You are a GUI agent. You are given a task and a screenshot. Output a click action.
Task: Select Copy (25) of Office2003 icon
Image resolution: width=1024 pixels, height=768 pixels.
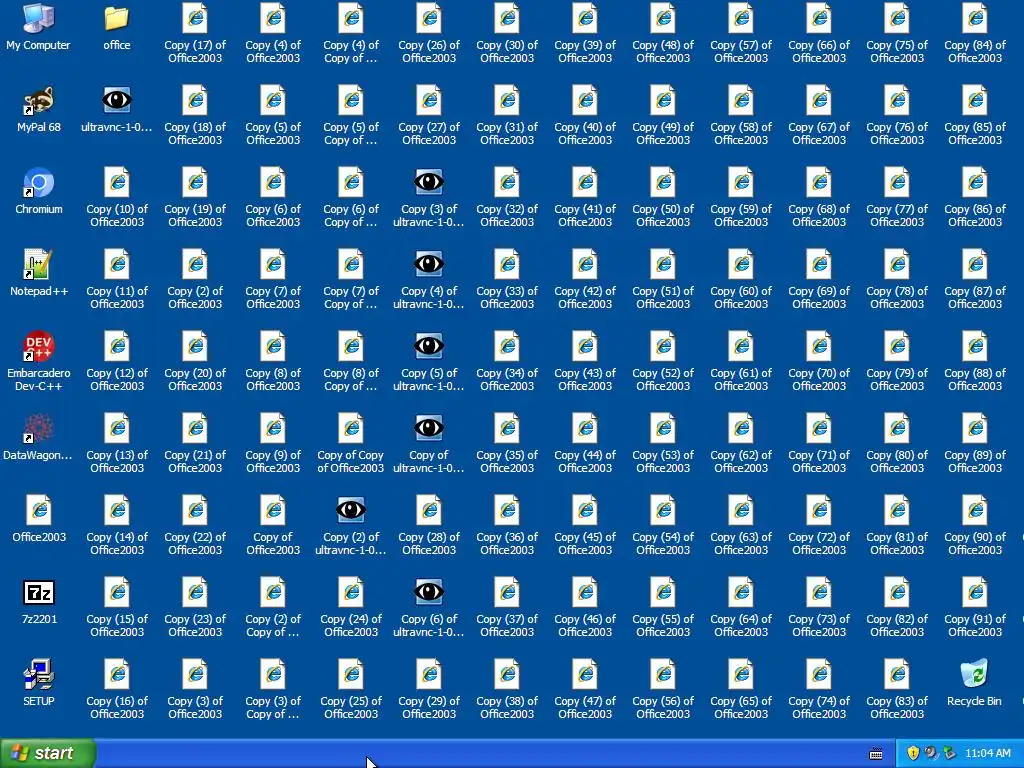(x=351, y=675)
